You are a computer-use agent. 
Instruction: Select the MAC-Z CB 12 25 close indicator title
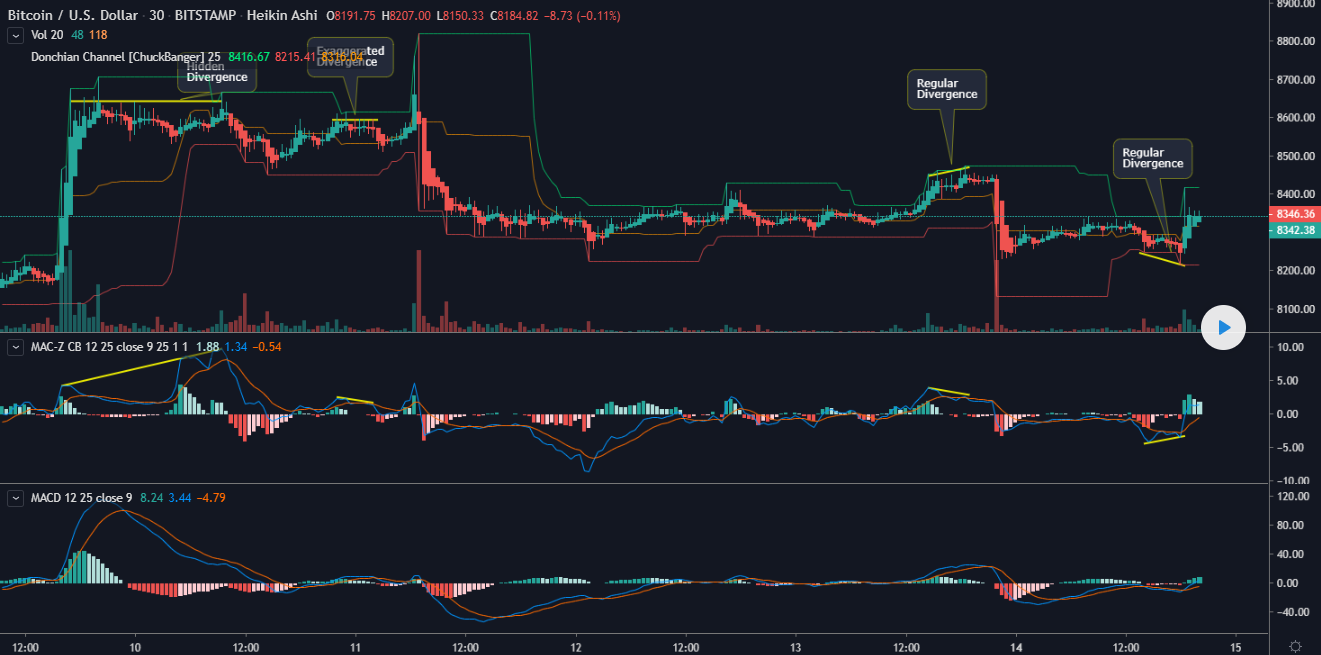(x=108, y=347)
